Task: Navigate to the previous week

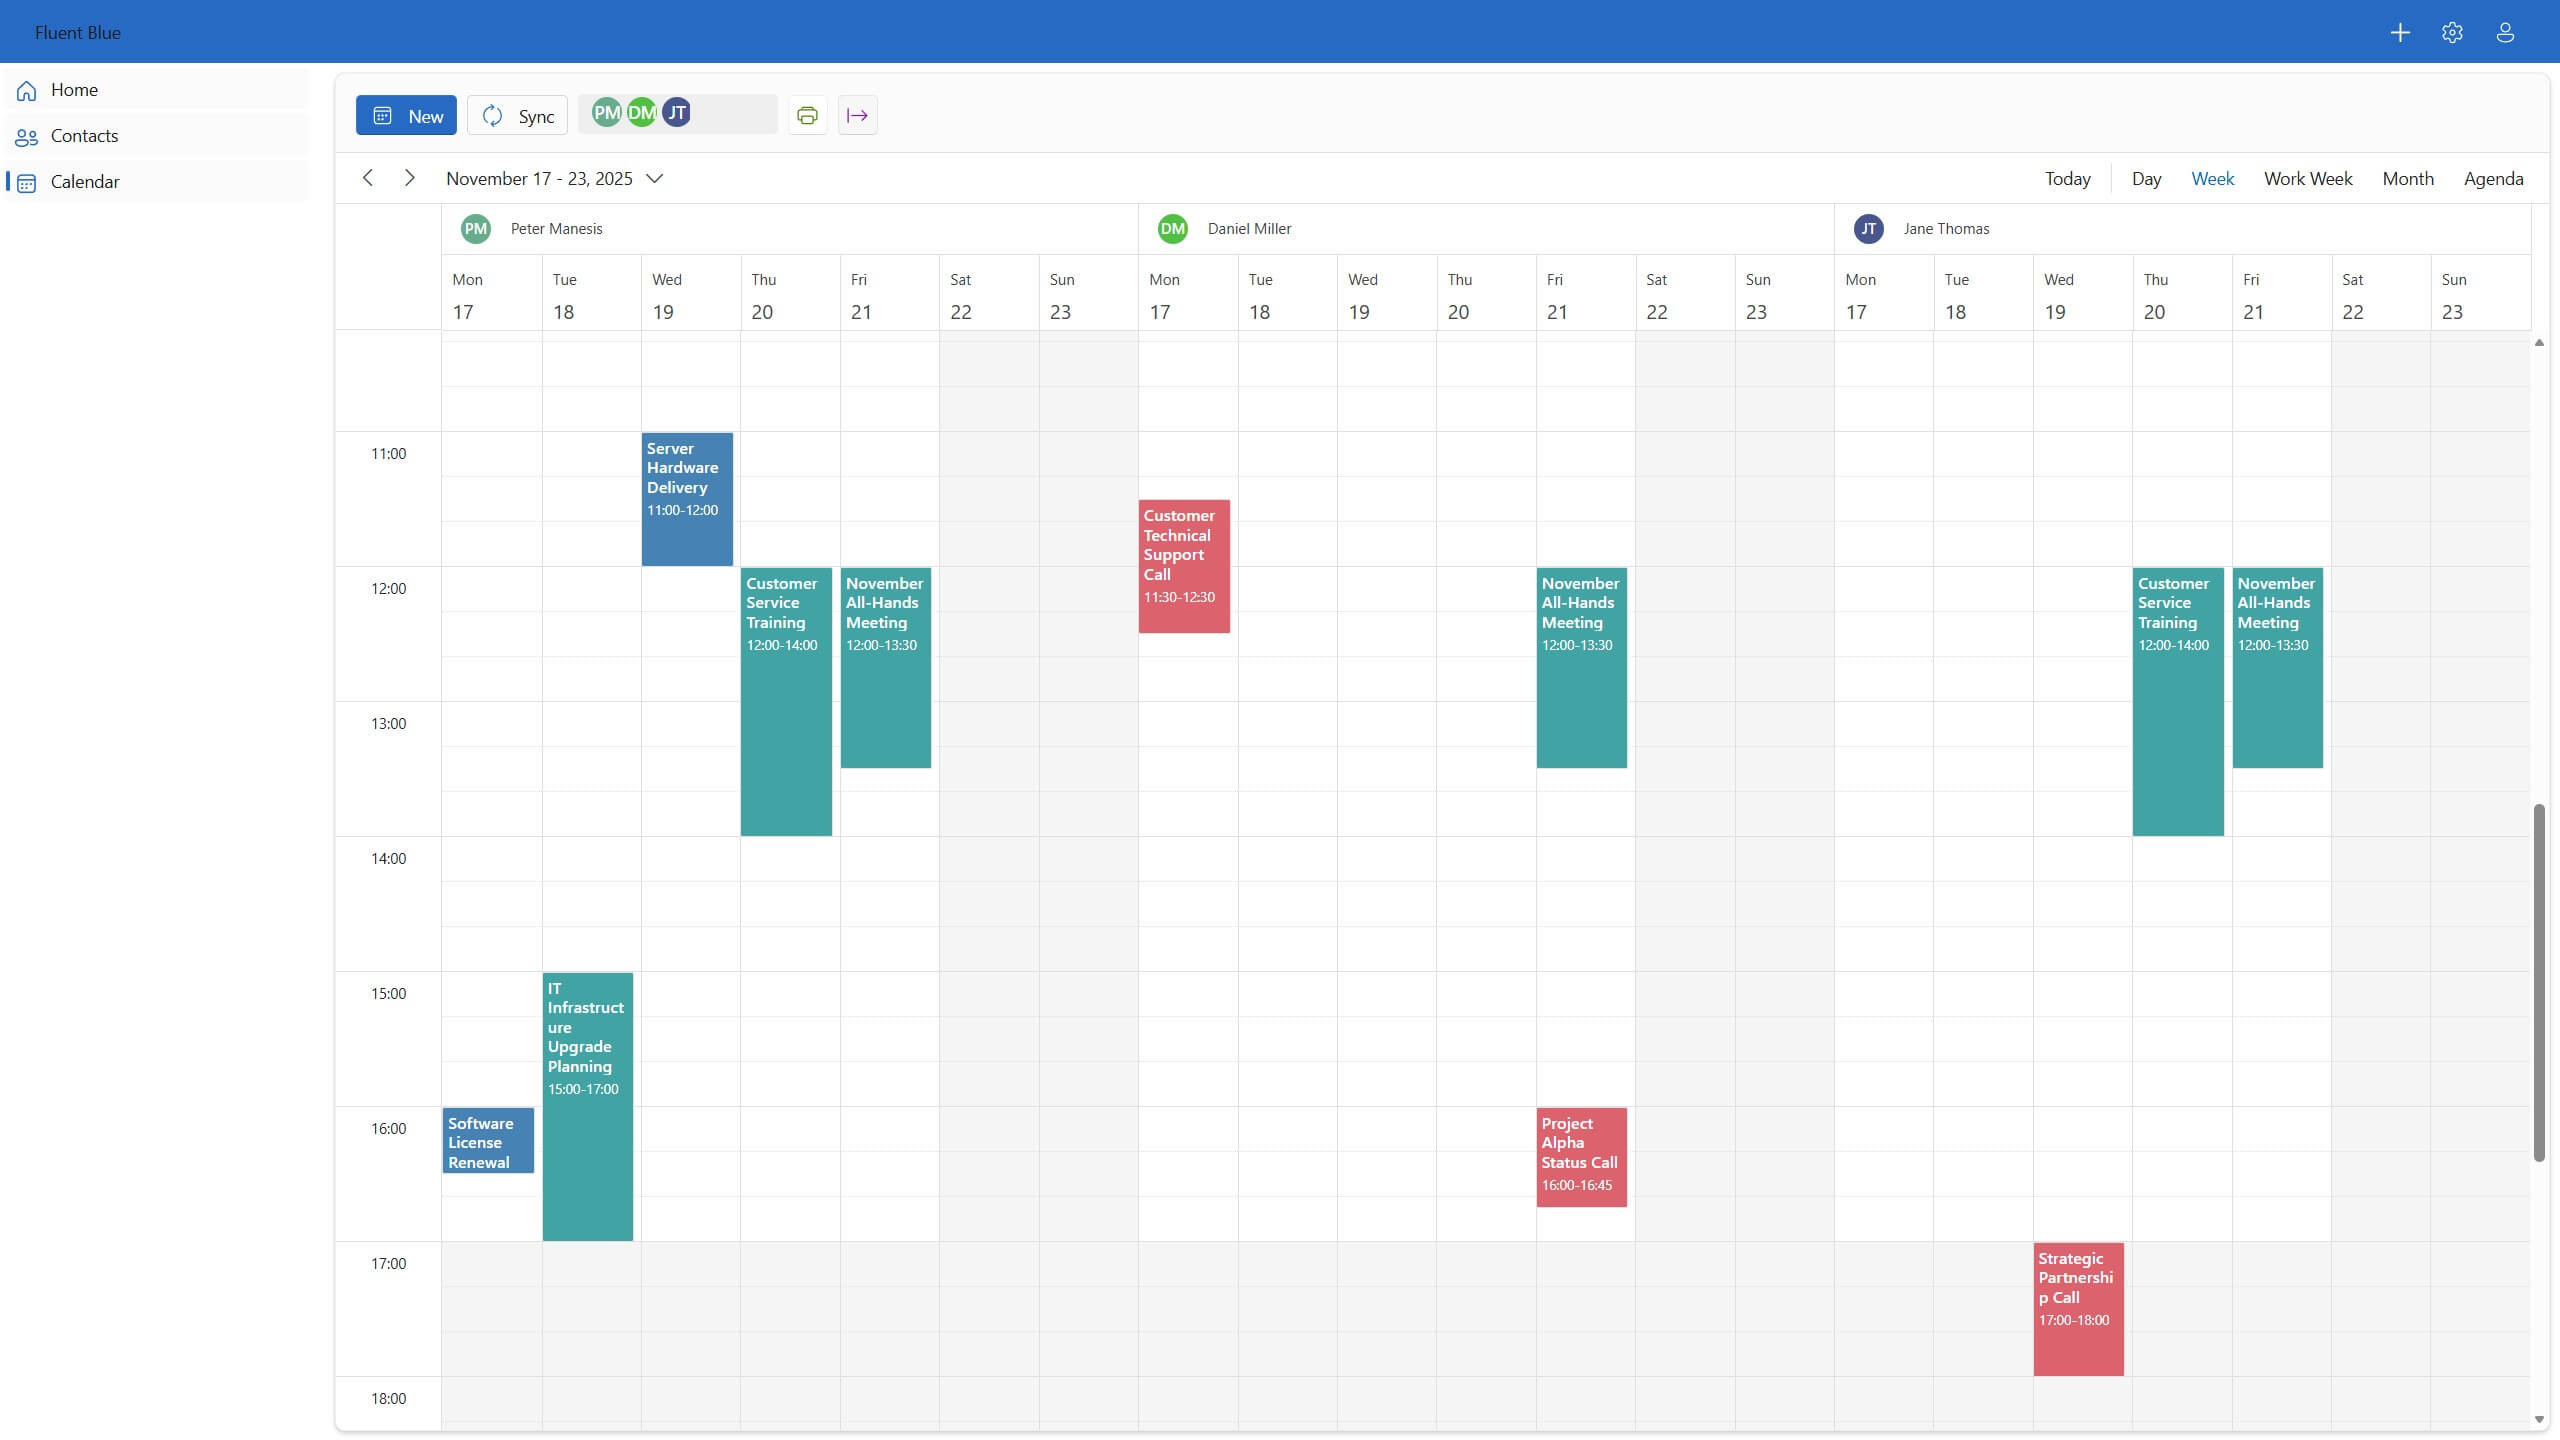Action: tap(368, 177)
